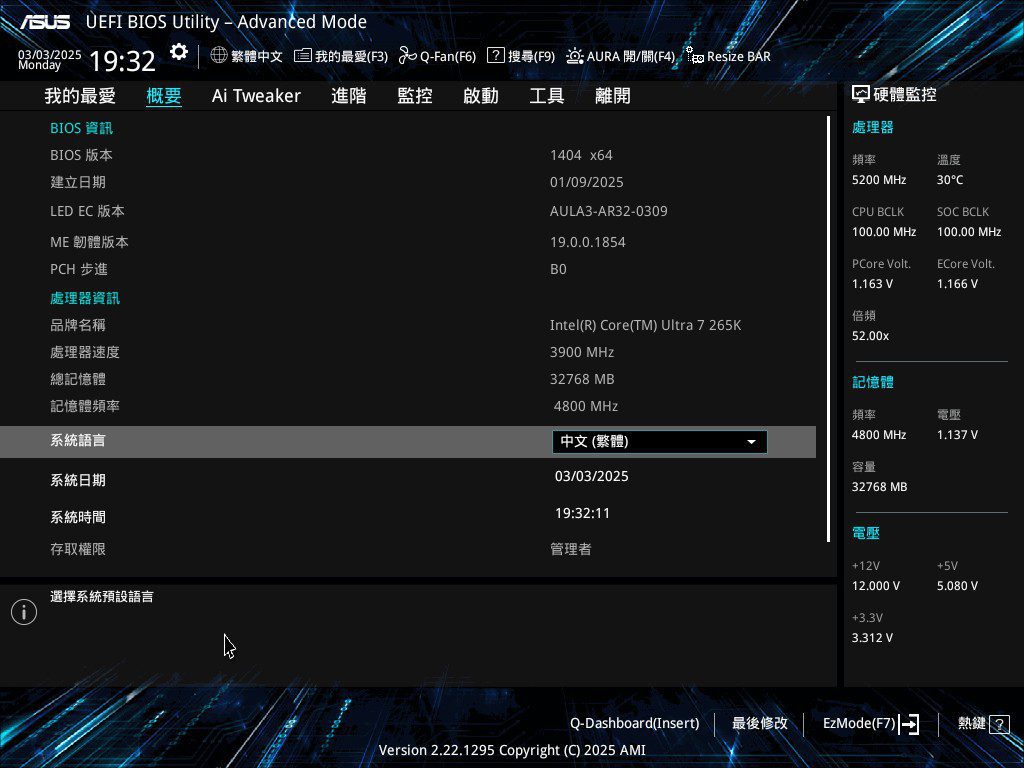Open 搜尋(F9) search
The width and height of the screenshot is (1024, 768).
point(521,56)
